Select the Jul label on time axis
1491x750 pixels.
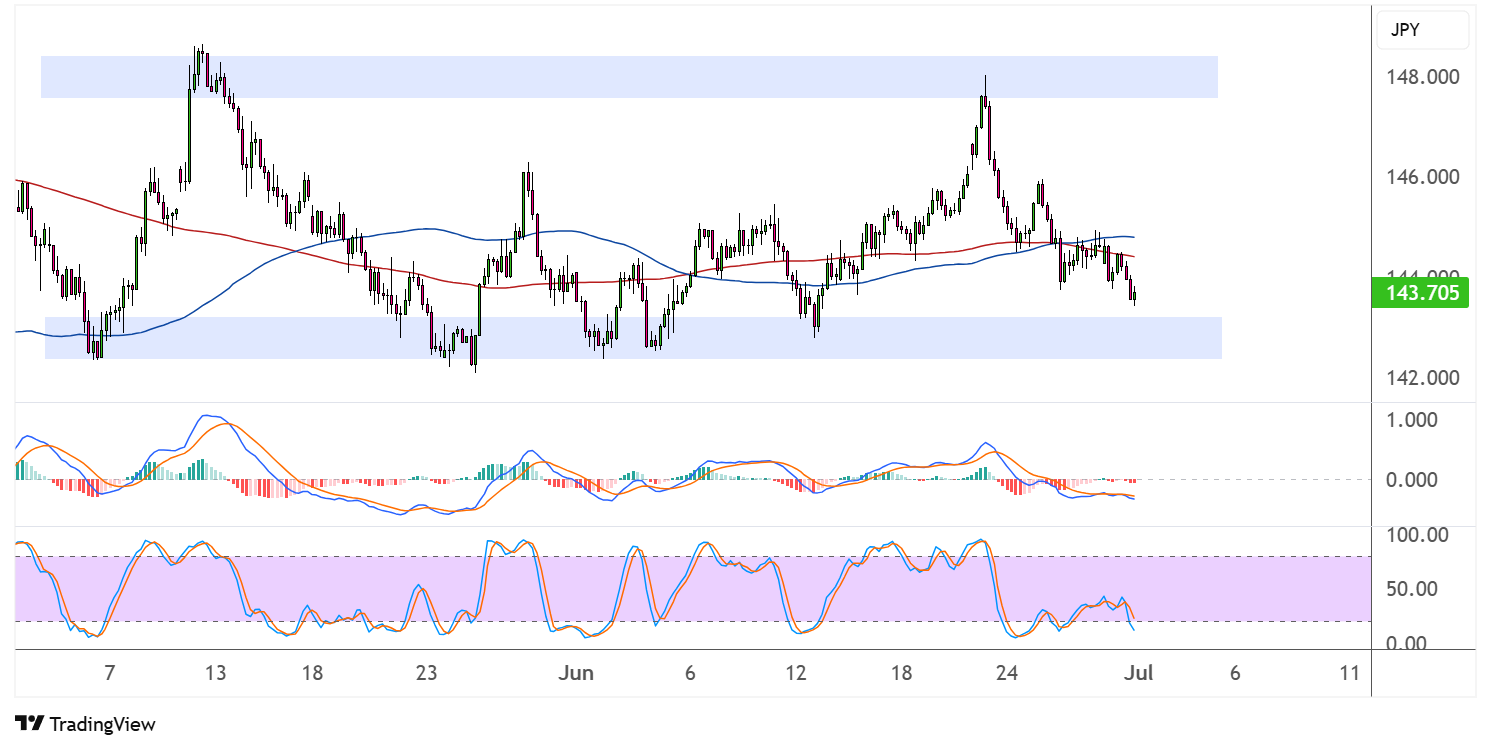coord(1139,673)
